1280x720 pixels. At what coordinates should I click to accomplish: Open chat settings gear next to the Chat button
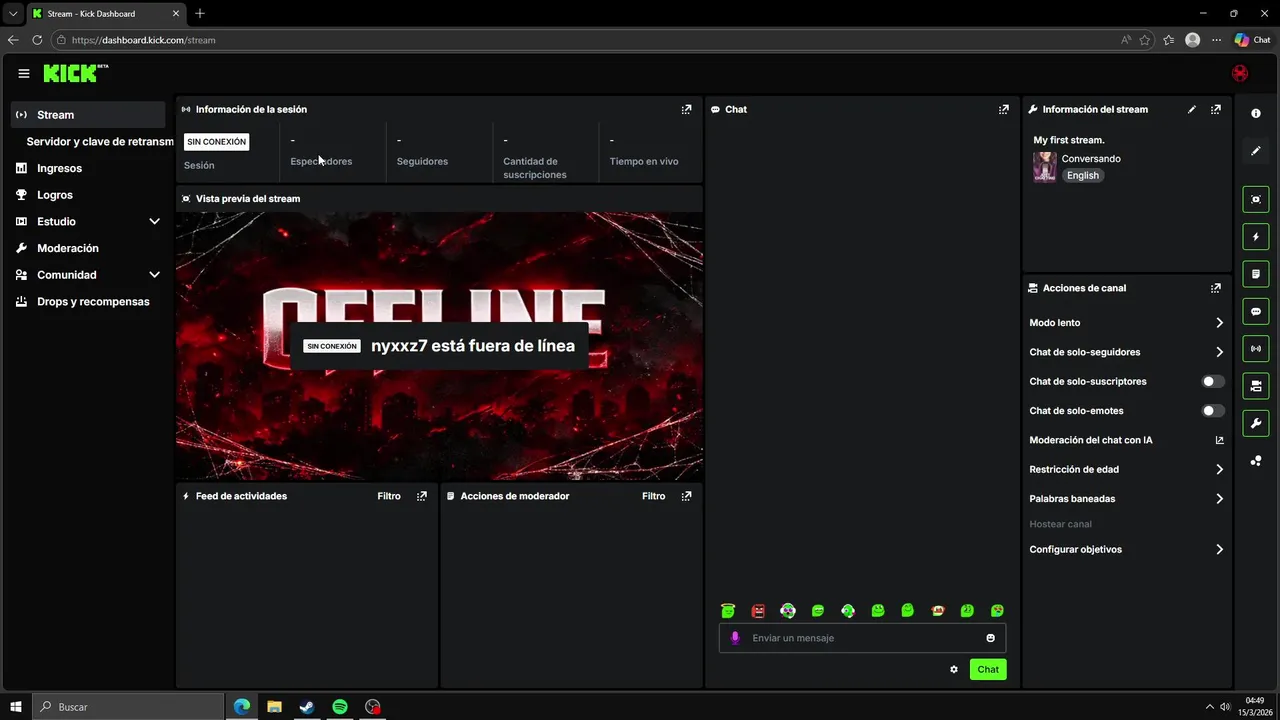(954, 669)
